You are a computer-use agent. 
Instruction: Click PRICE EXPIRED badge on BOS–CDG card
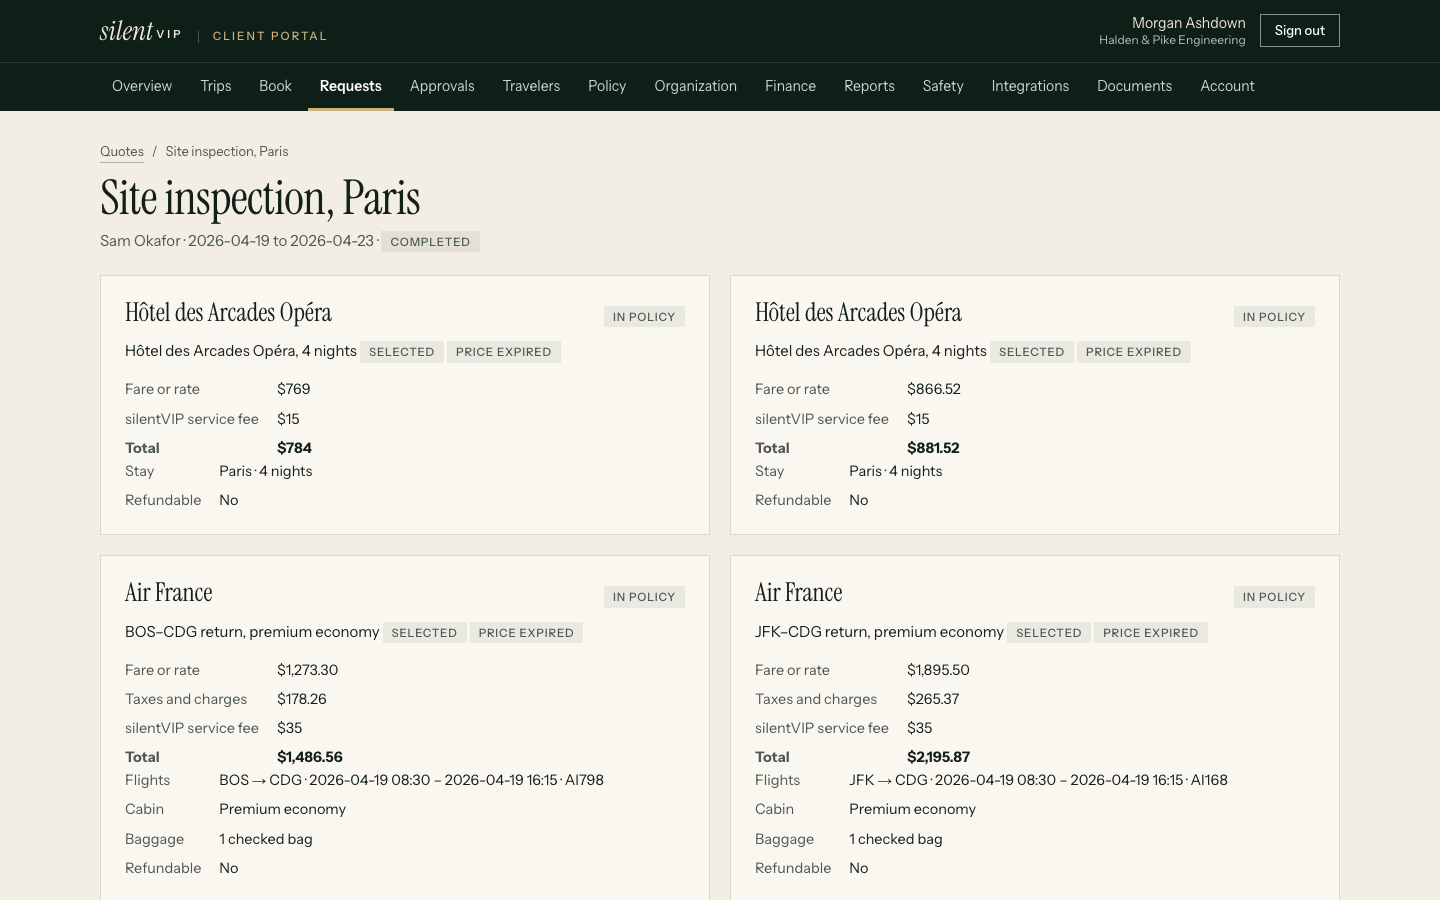[526, 633]
